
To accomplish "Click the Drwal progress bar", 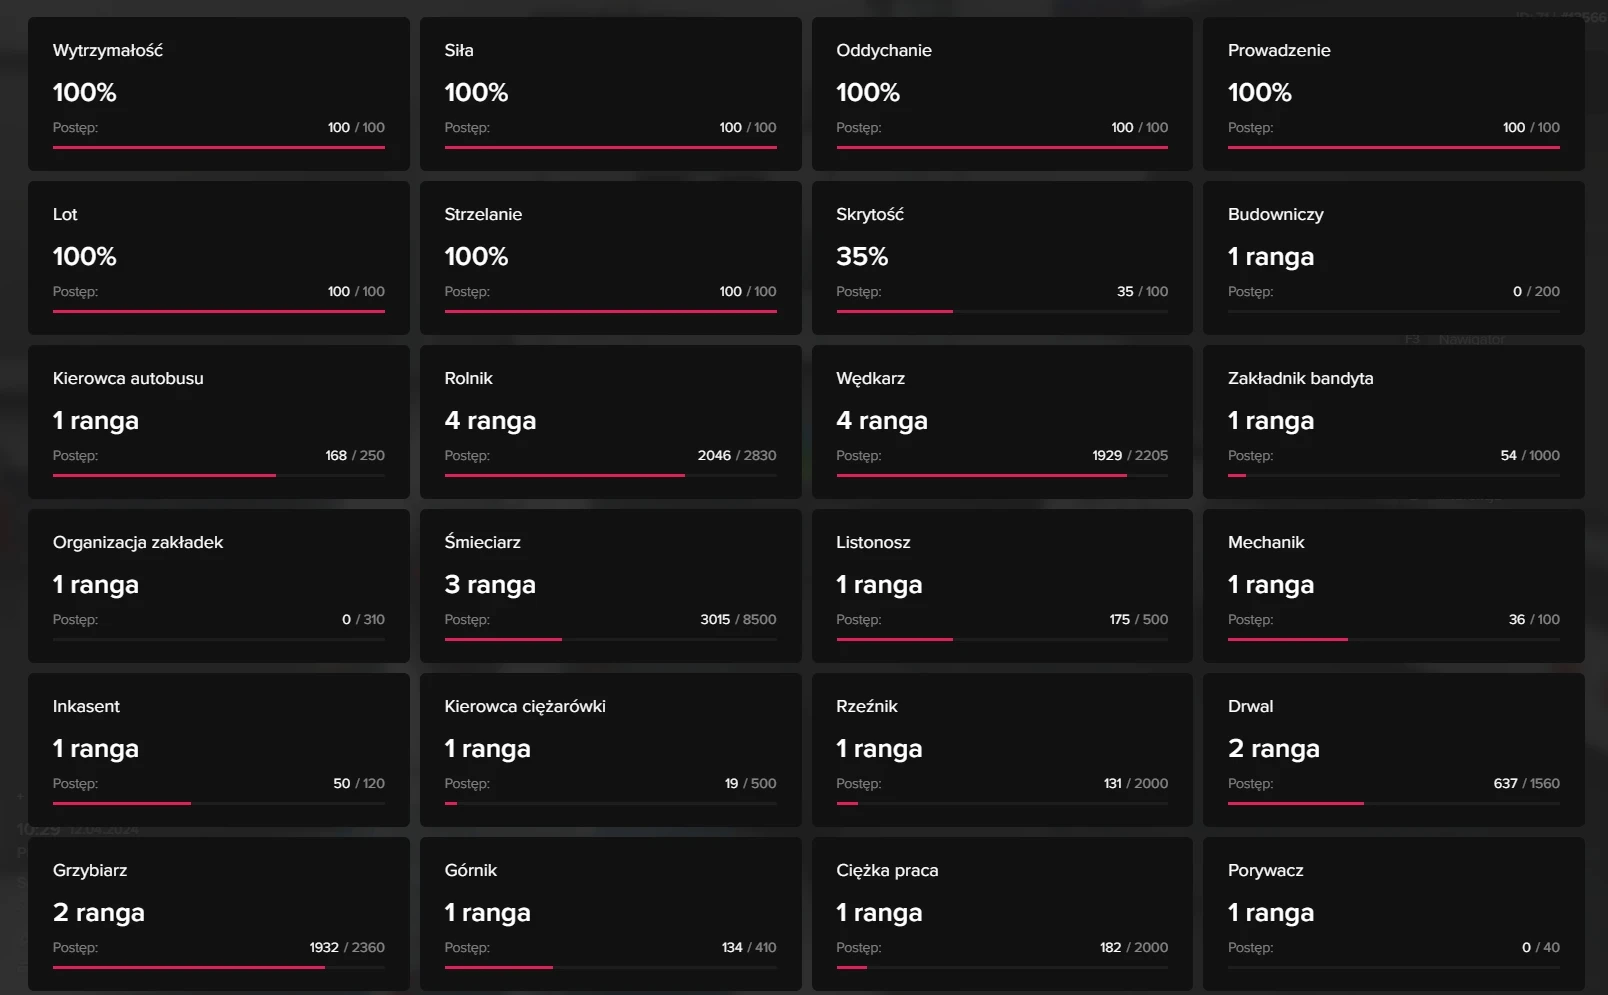I will click(x=1393, y=803).
